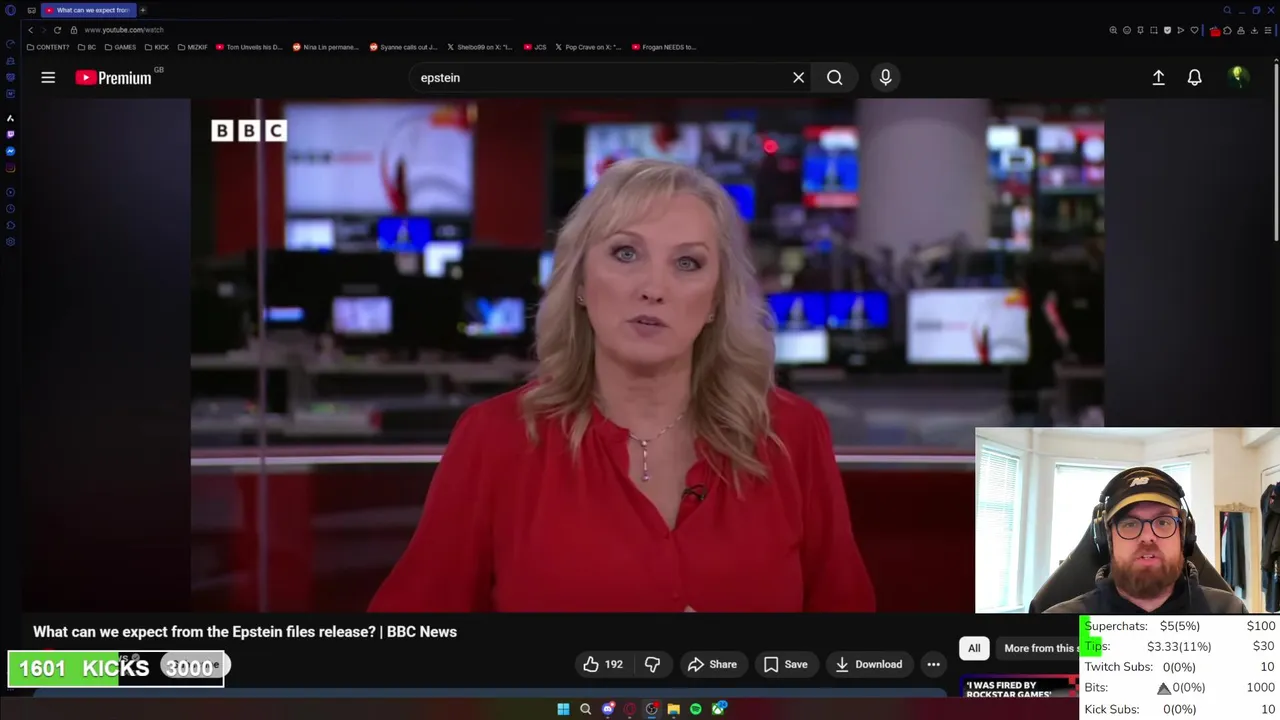Add page to favorites with the heart

point(1194,30)
